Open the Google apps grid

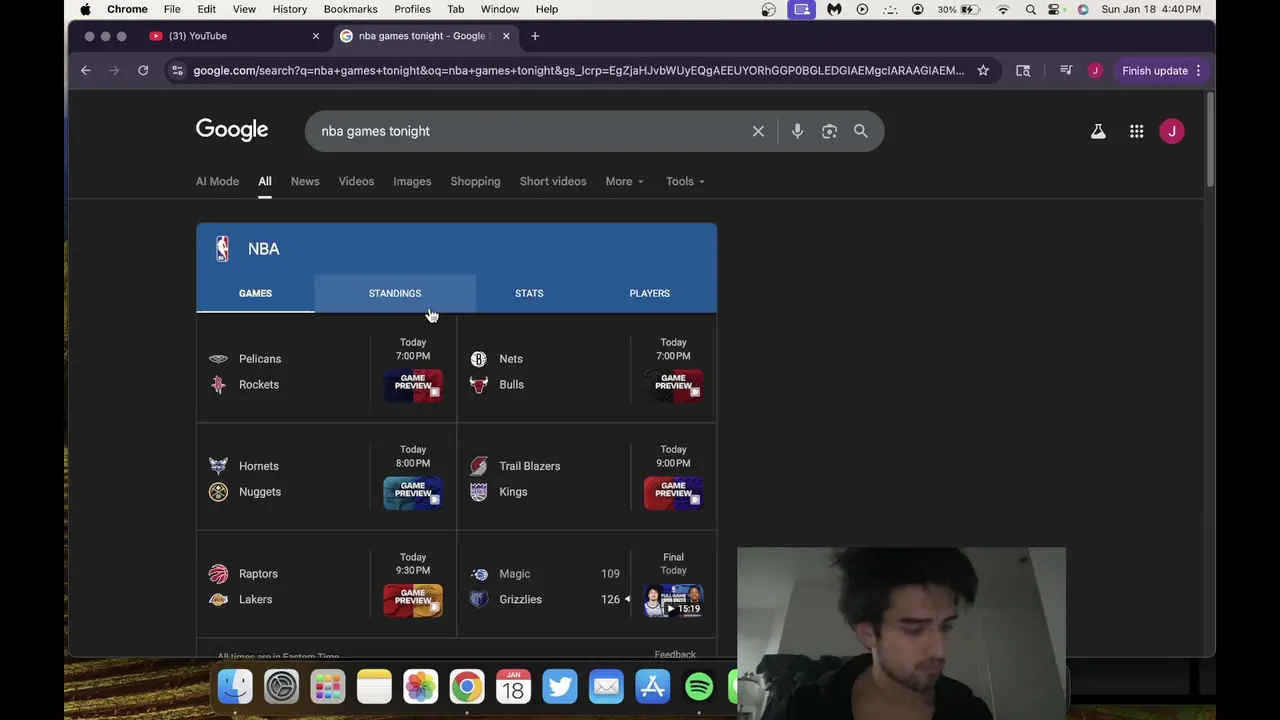pos(1136,131)
